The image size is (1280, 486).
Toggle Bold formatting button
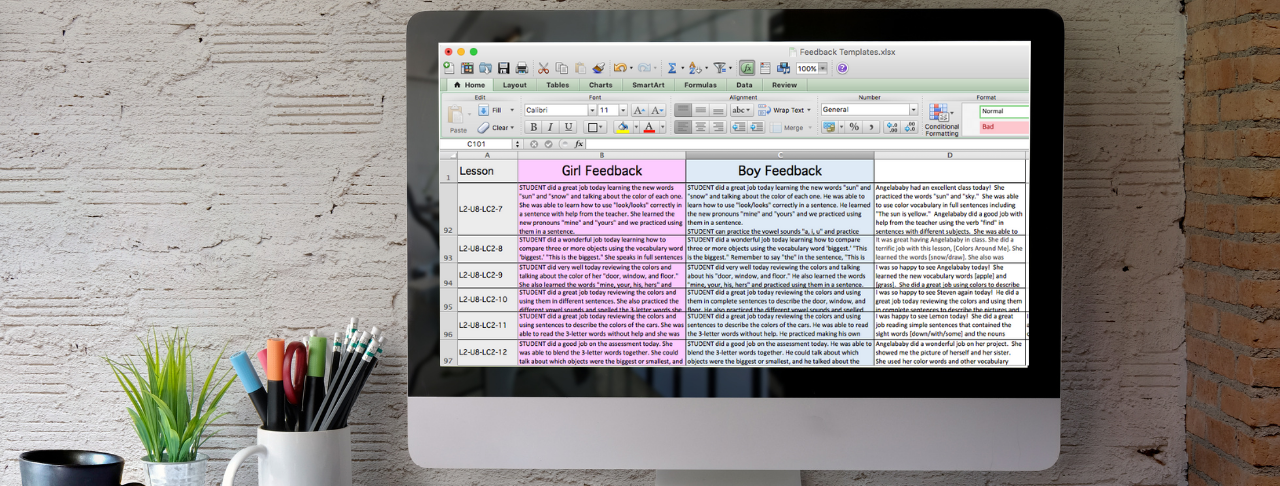(x=533, y=127)
